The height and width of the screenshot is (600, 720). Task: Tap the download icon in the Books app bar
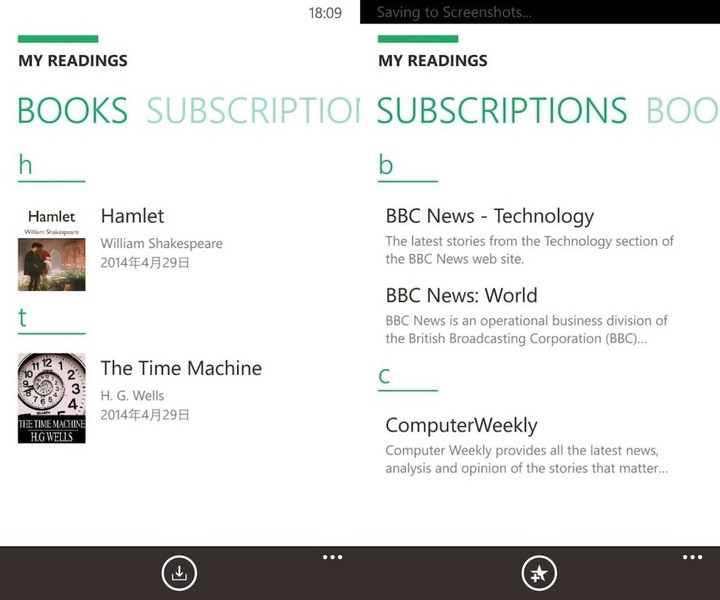(179, 573)
